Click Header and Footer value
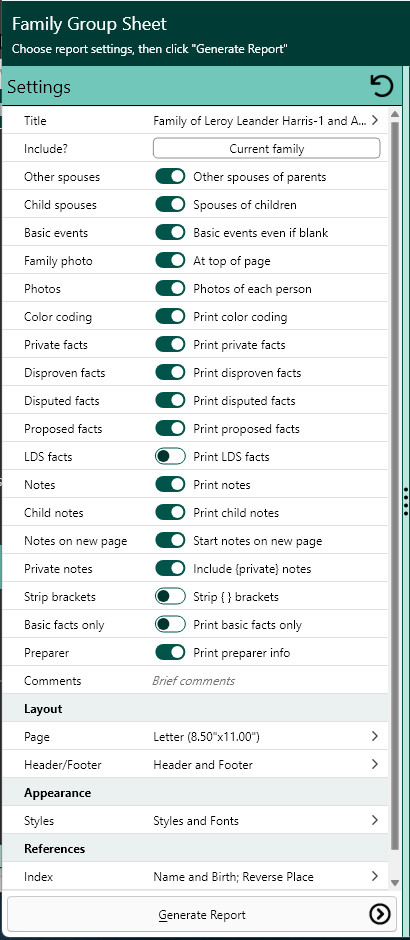Screen dimensions: 410x940 [203, 764]
